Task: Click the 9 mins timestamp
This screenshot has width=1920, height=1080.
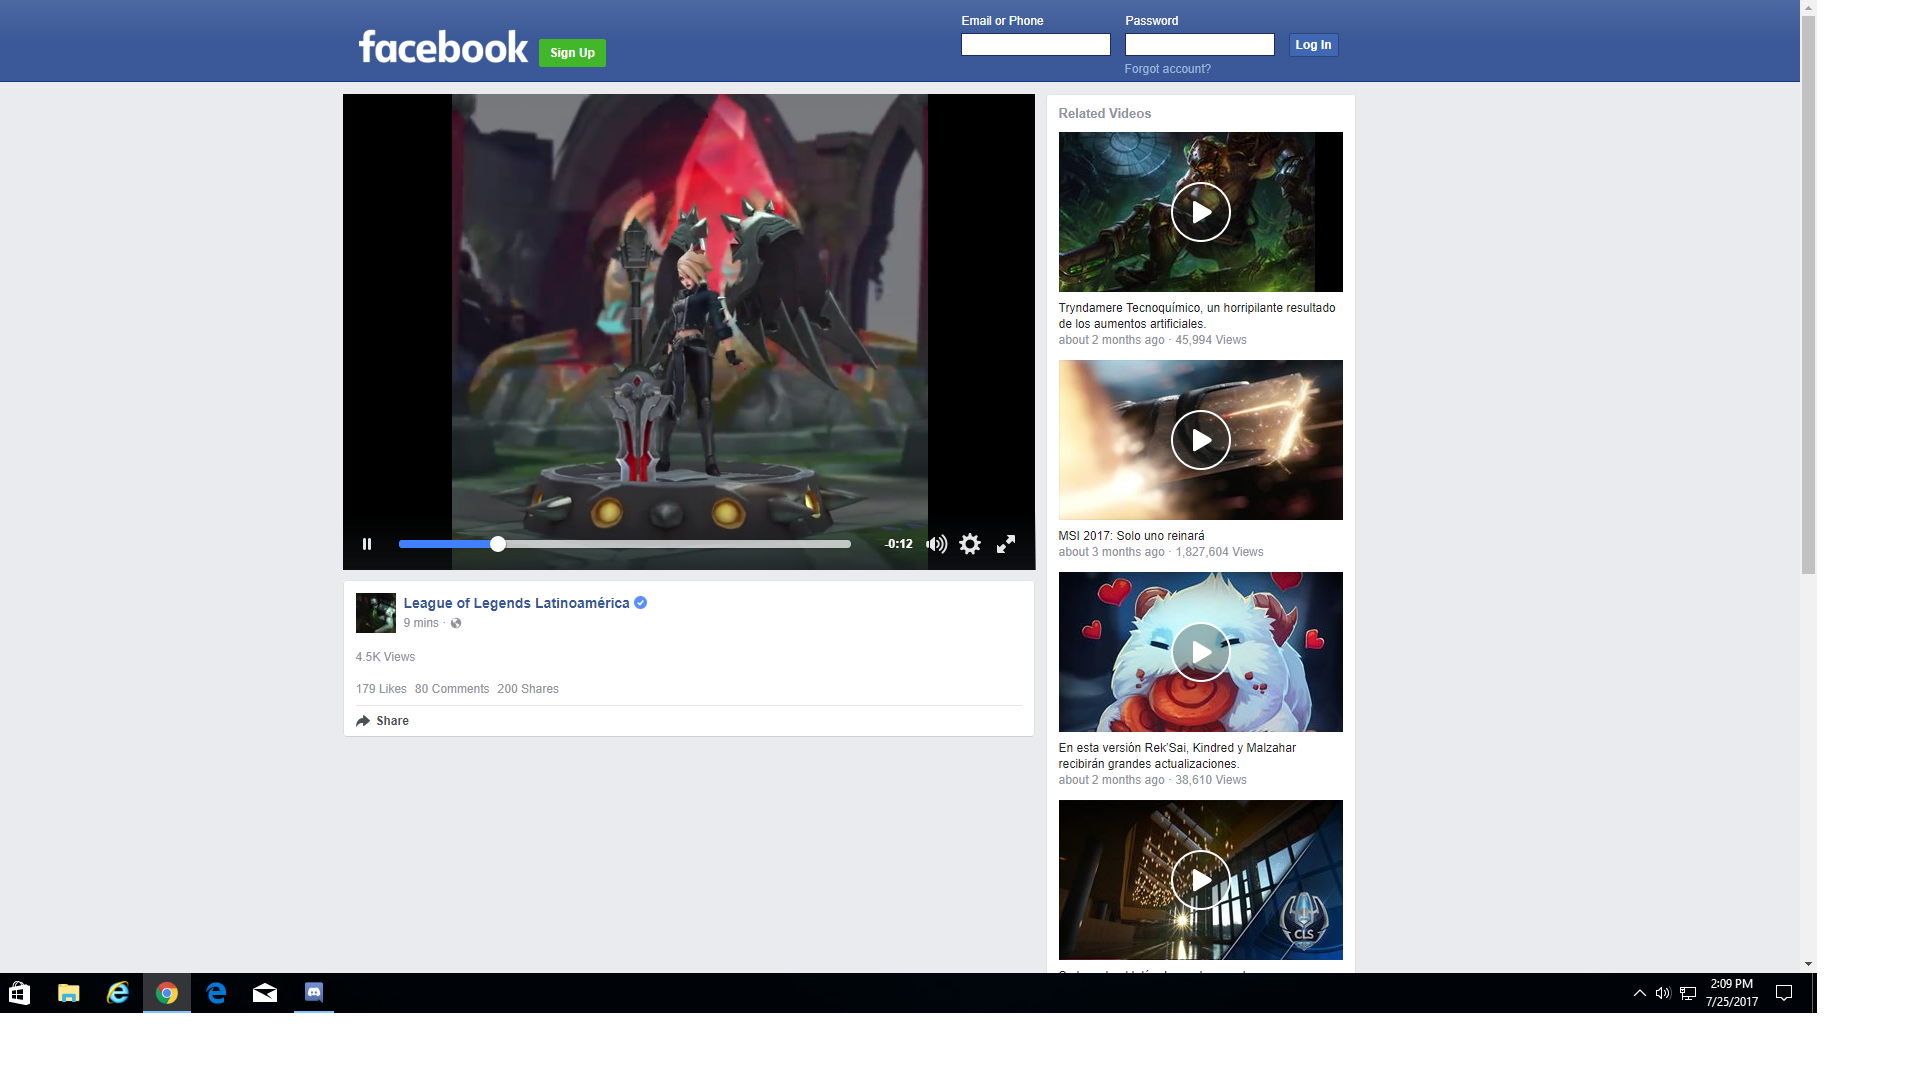Action: (x=421, y=623)
